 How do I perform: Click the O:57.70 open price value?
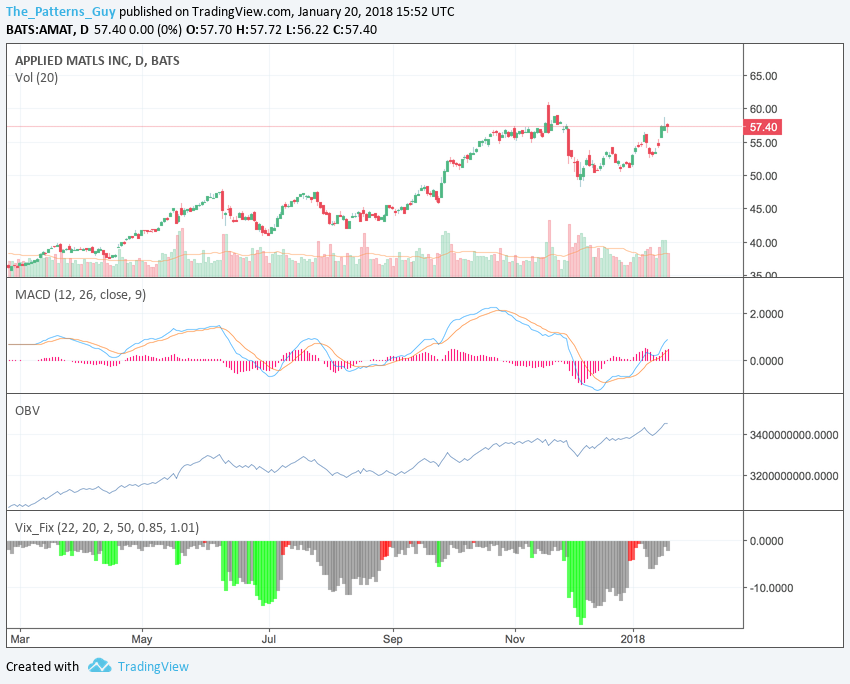click(x=209, y=30)
